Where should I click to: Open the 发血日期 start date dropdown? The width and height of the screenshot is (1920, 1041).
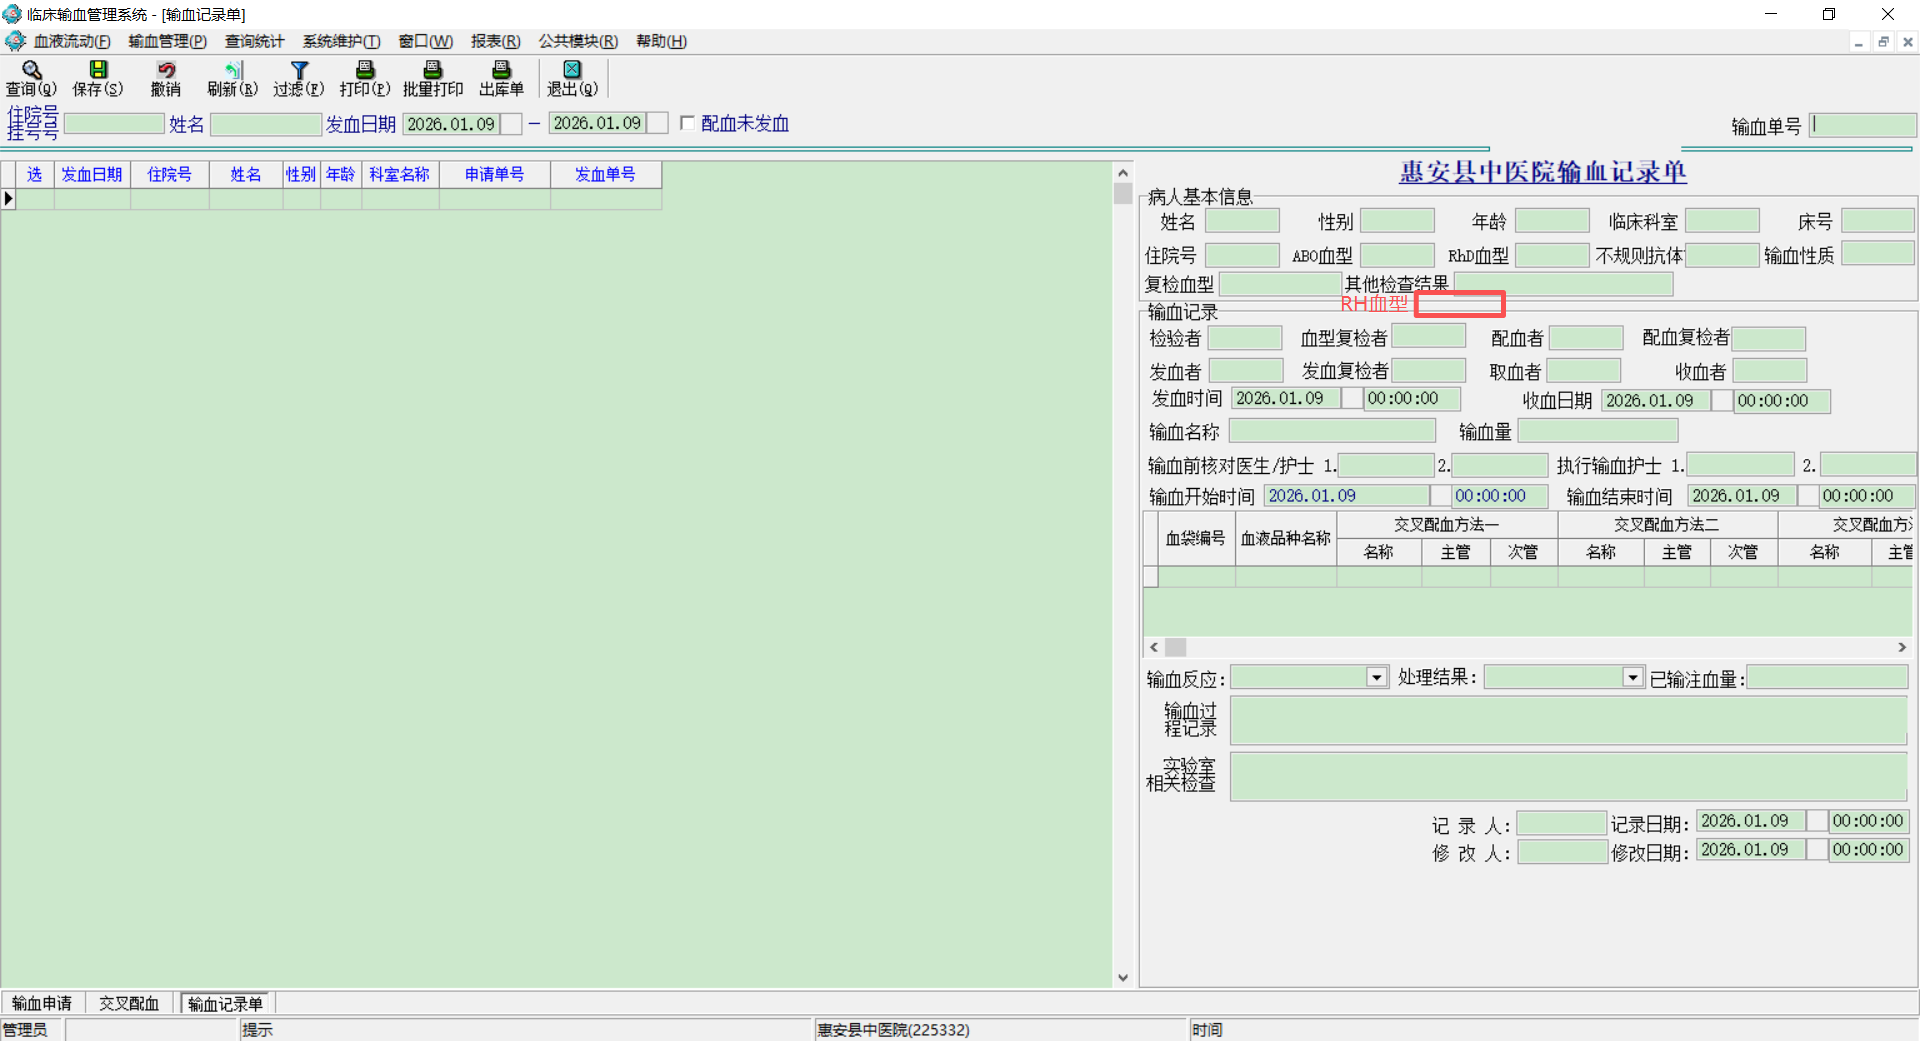[x=511, y=124]
